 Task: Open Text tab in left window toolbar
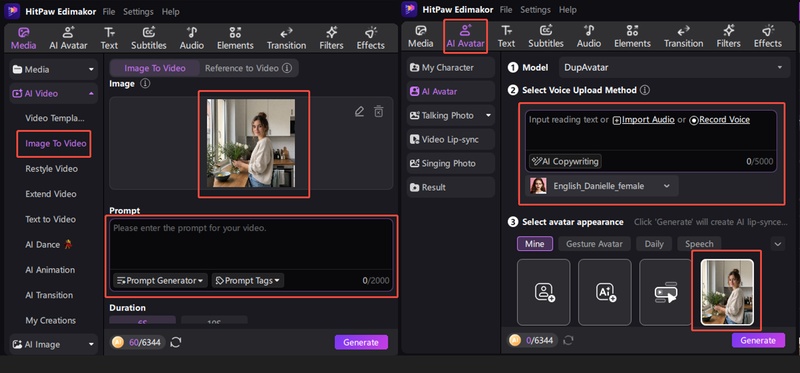point(109,38)
